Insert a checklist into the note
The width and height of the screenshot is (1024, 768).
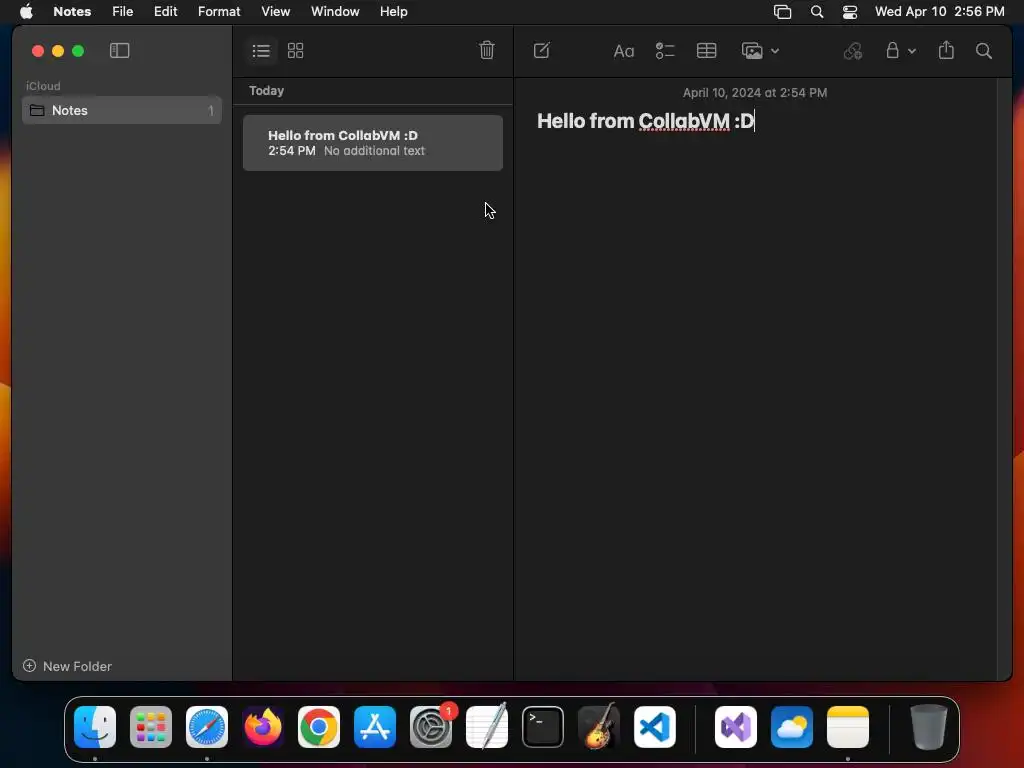coord(665,50)
